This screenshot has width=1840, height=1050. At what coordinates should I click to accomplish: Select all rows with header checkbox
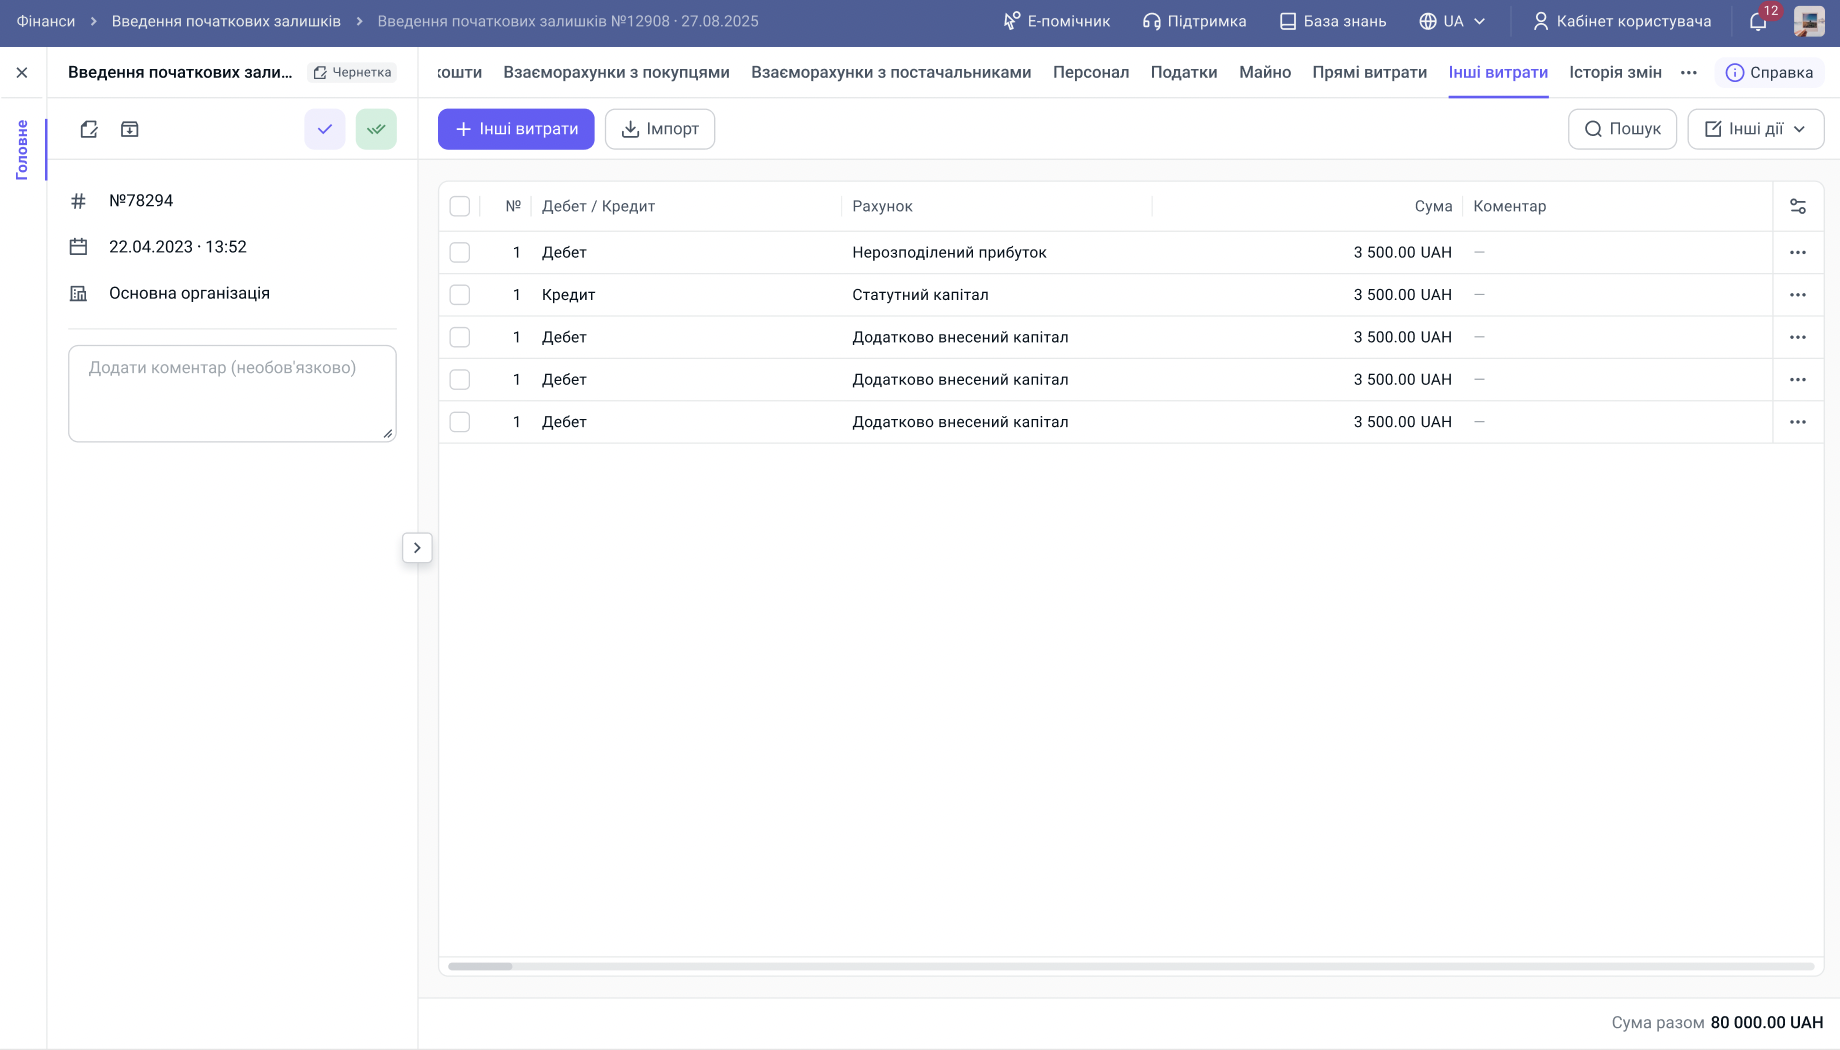click(460, 206)
